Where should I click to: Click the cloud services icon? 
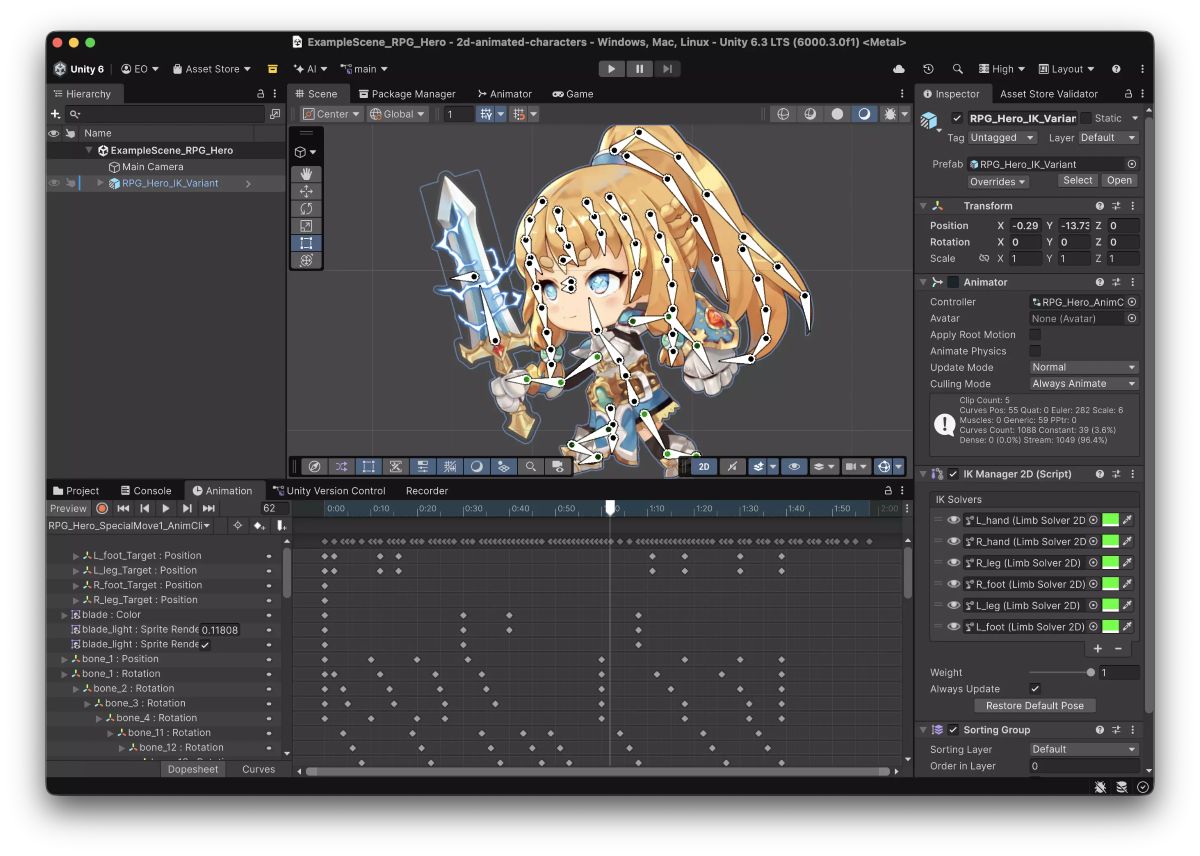pyautogui.click(x=899, y=69)
